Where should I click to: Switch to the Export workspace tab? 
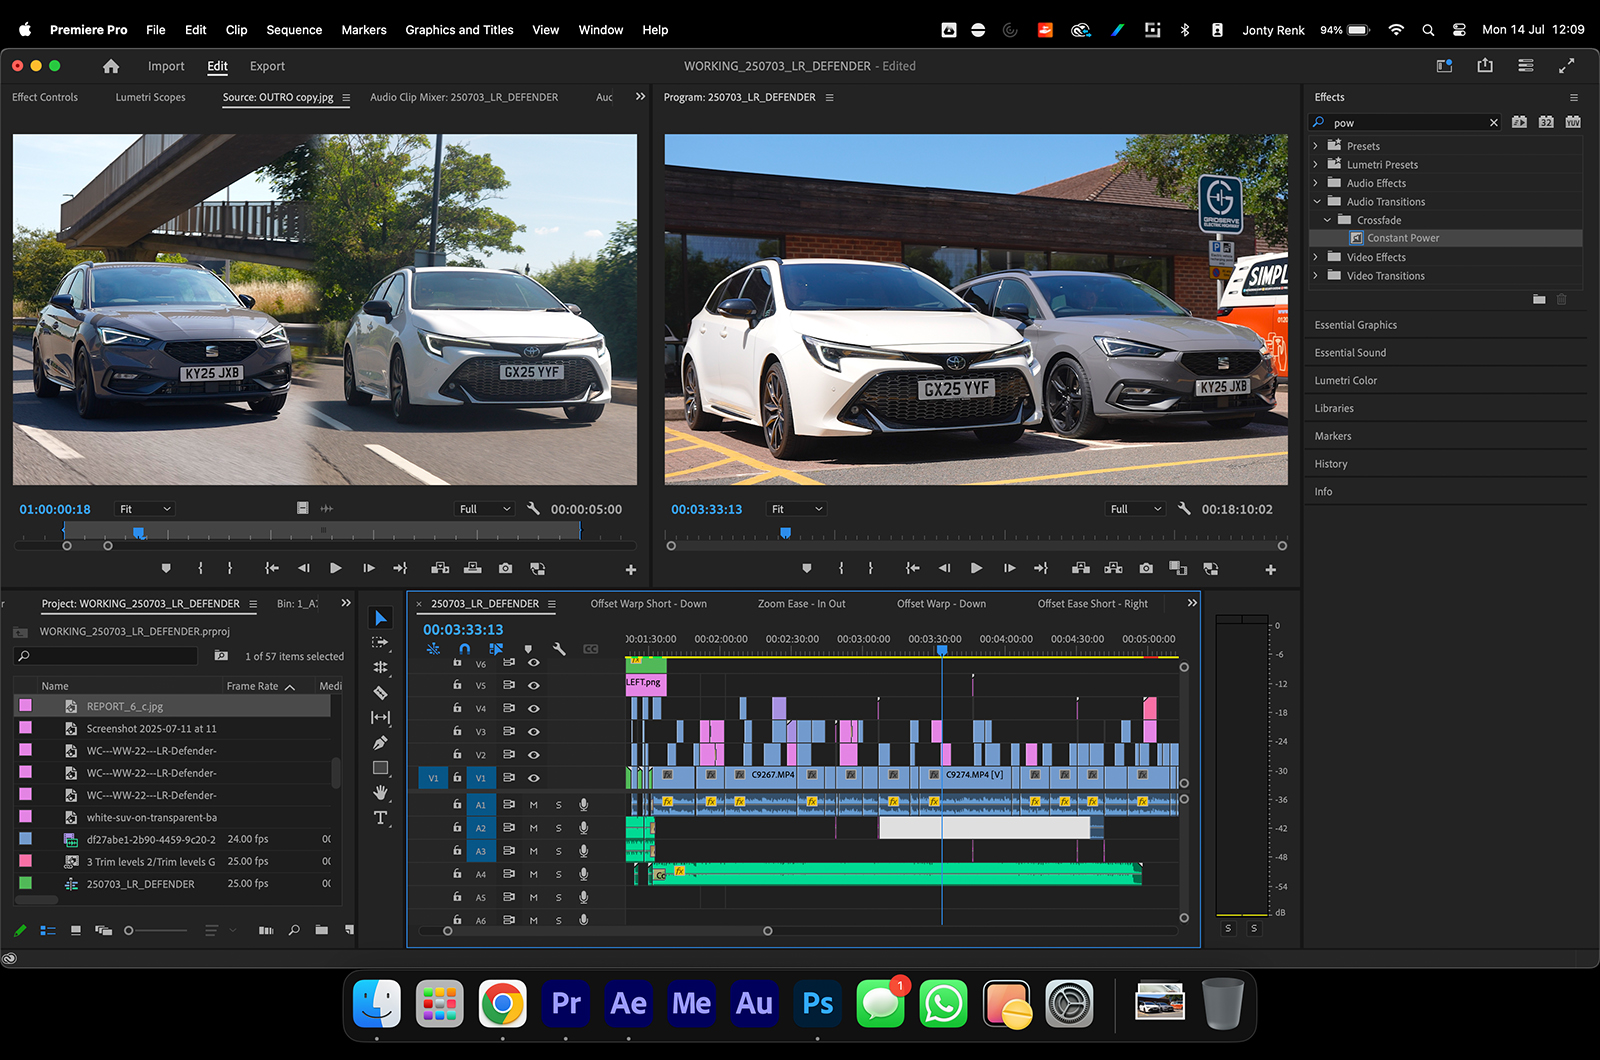tap(267, 66)
